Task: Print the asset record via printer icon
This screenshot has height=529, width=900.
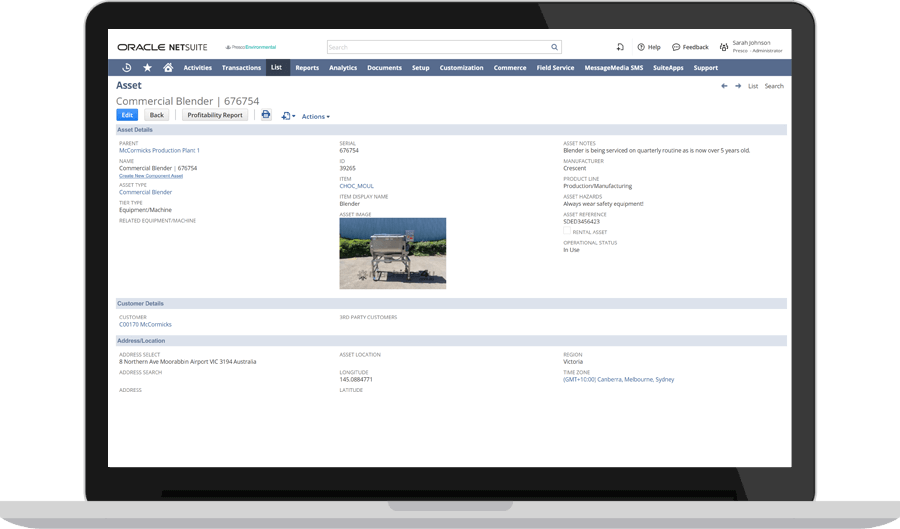Action: (x=266, y=115)
